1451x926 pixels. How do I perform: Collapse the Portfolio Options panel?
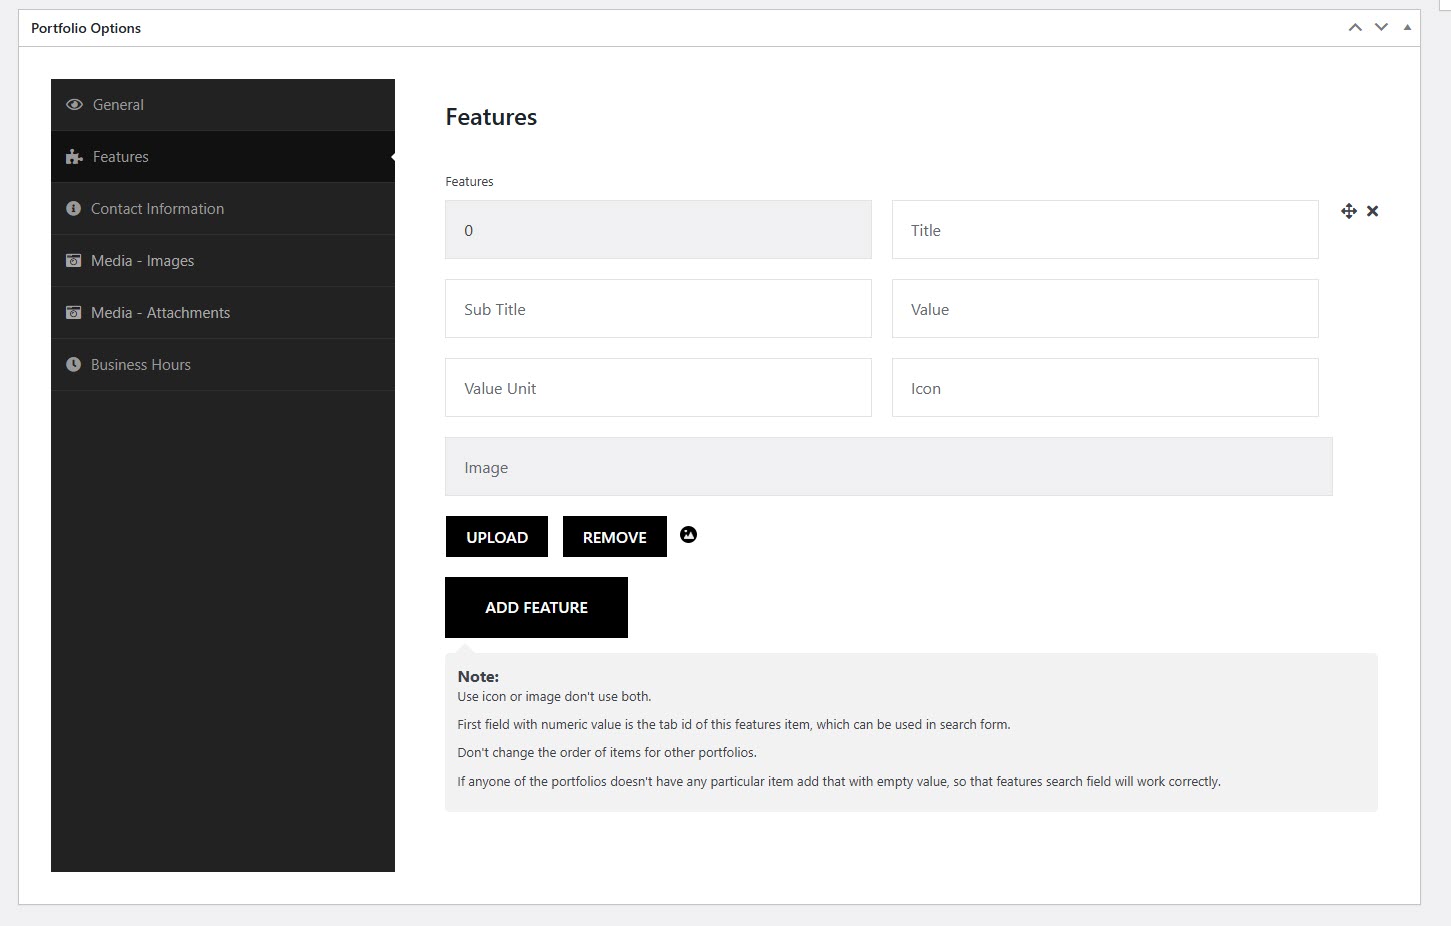click(x=1407, y=28)
